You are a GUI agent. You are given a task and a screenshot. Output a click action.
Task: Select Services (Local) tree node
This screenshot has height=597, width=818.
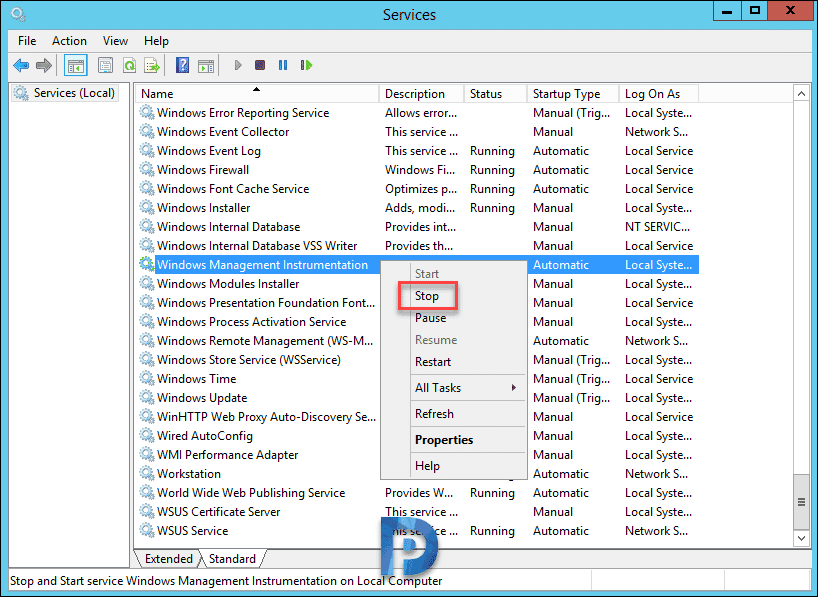(x=65, y=93)
